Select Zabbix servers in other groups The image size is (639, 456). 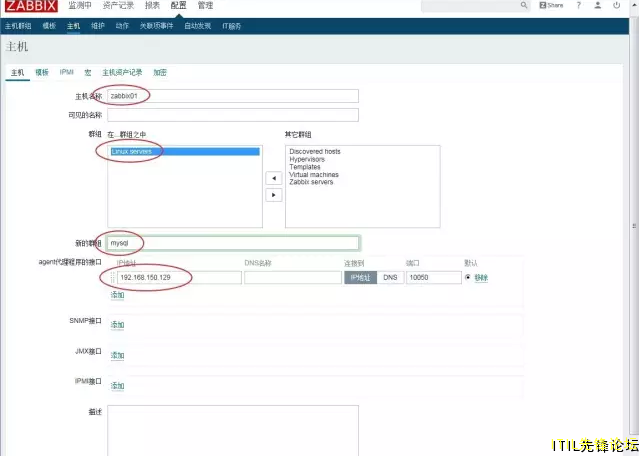coord(311,182)
